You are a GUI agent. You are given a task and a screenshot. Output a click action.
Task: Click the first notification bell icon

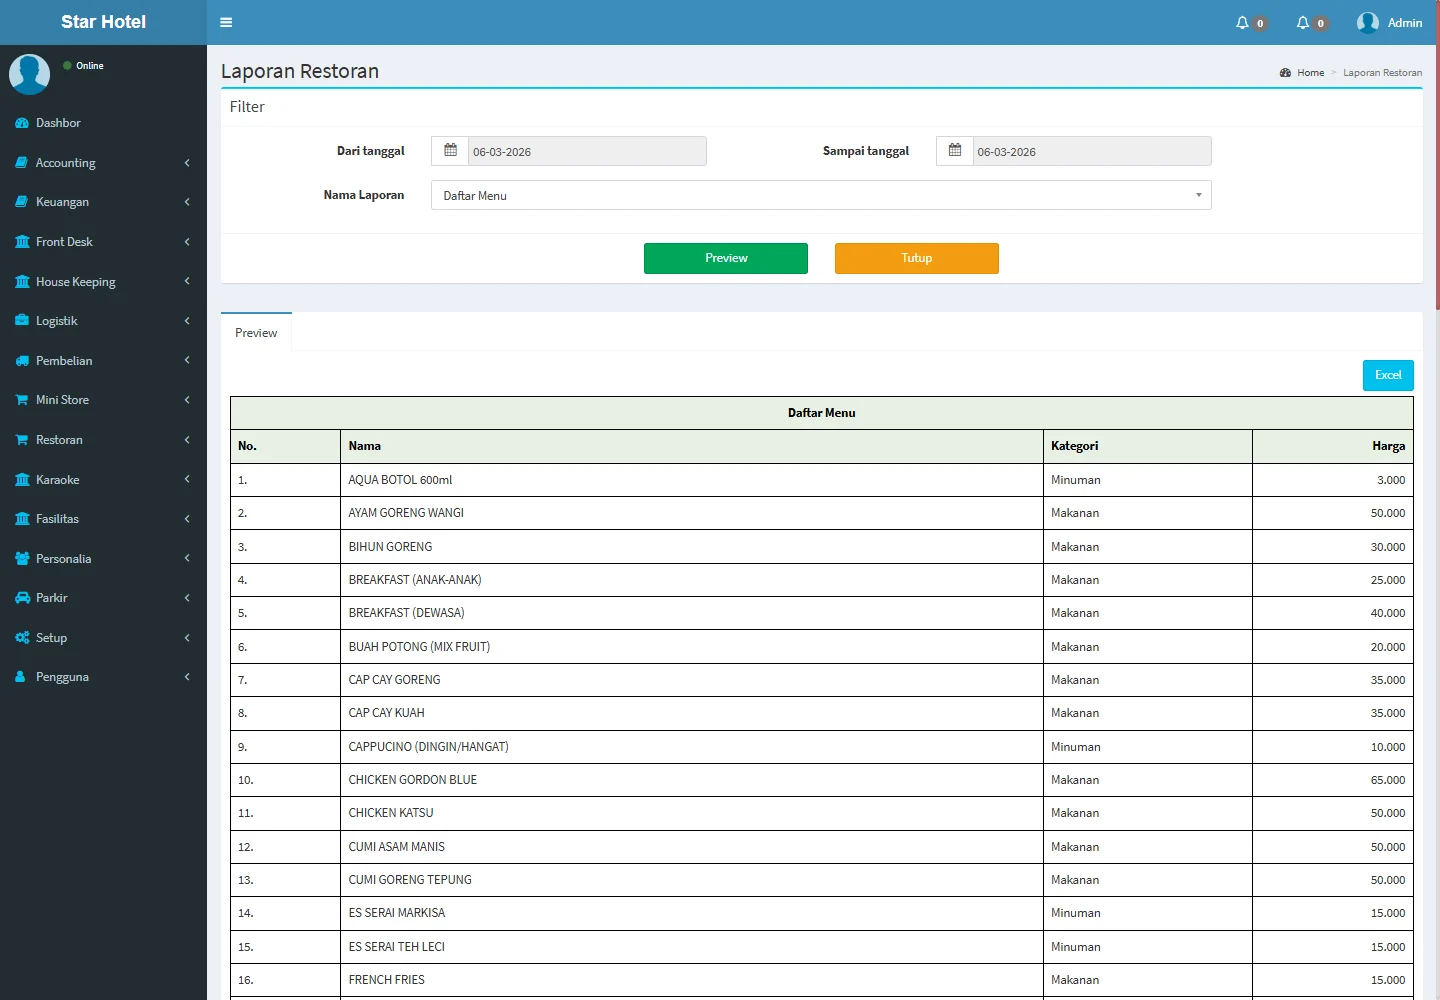(1242, 22)
